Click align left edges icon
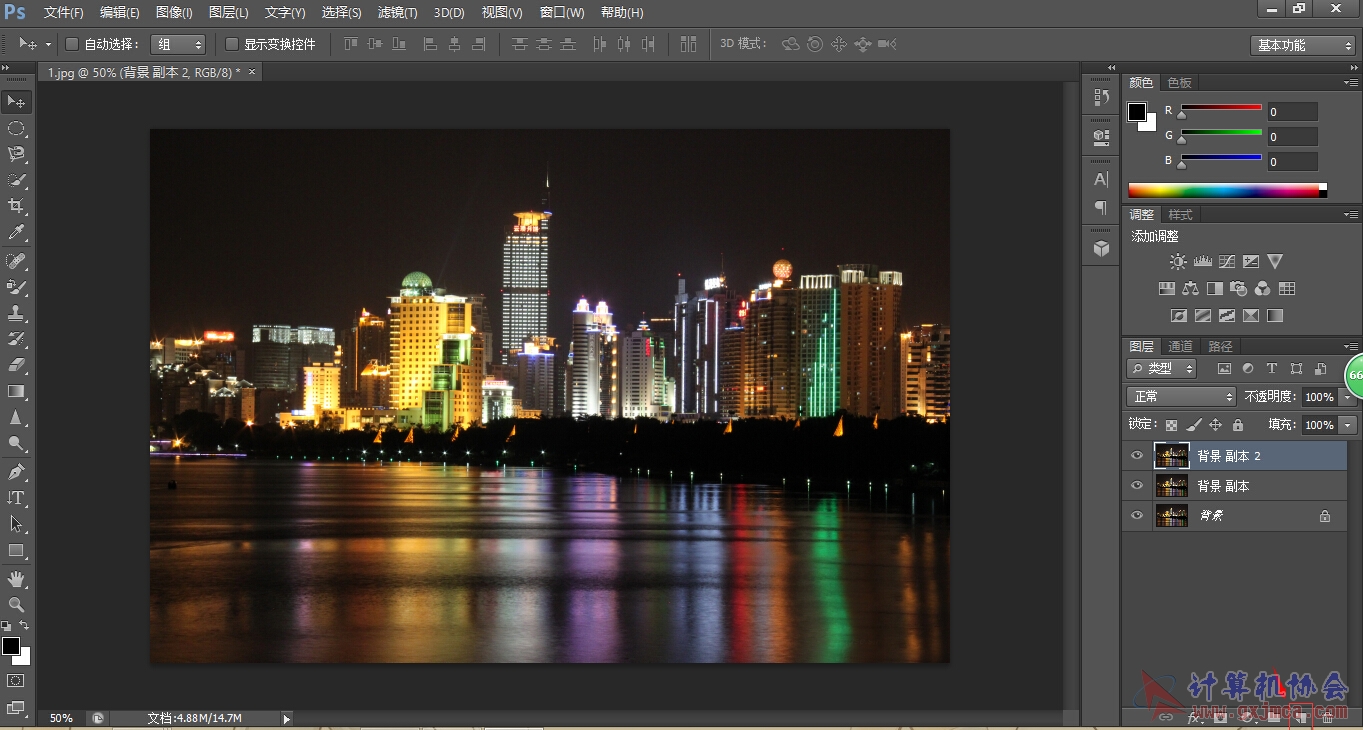This screenshot has height=730, width=1363. coord(431,44)
